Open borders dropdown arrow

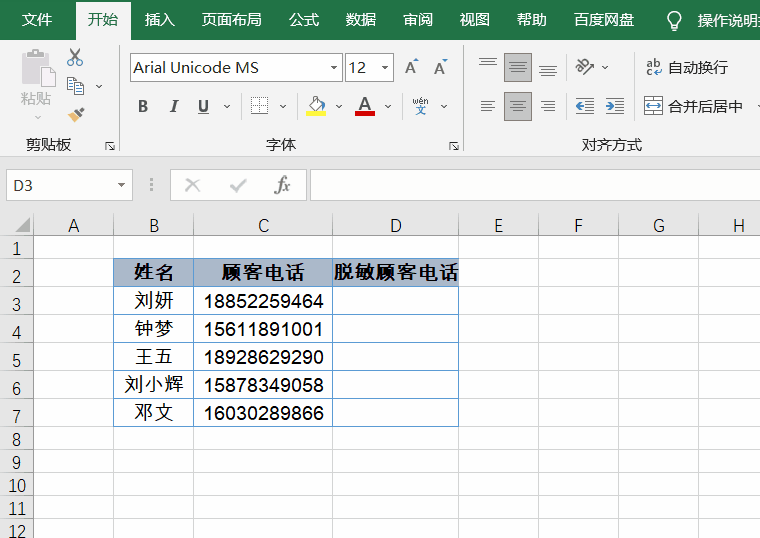click(x=283, y=106)
